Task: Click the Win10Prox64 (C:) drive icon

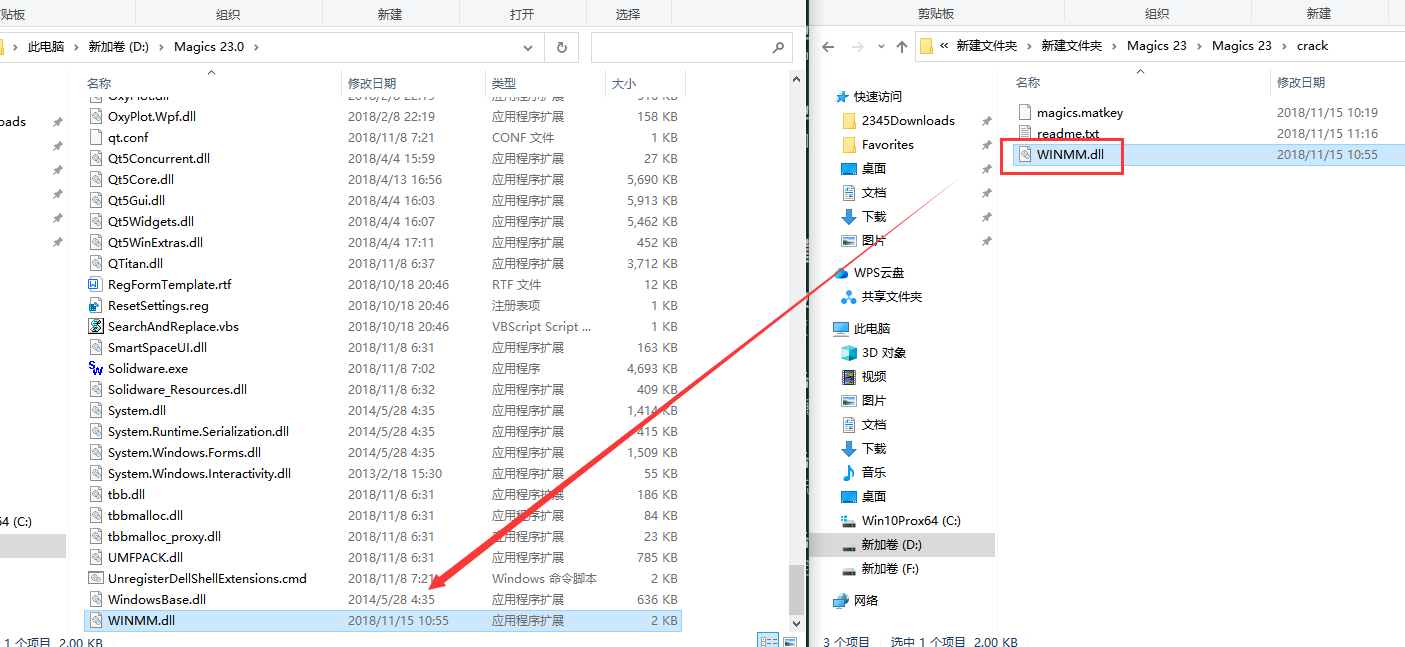Action: pyautogui.click(x=849, y=521)
